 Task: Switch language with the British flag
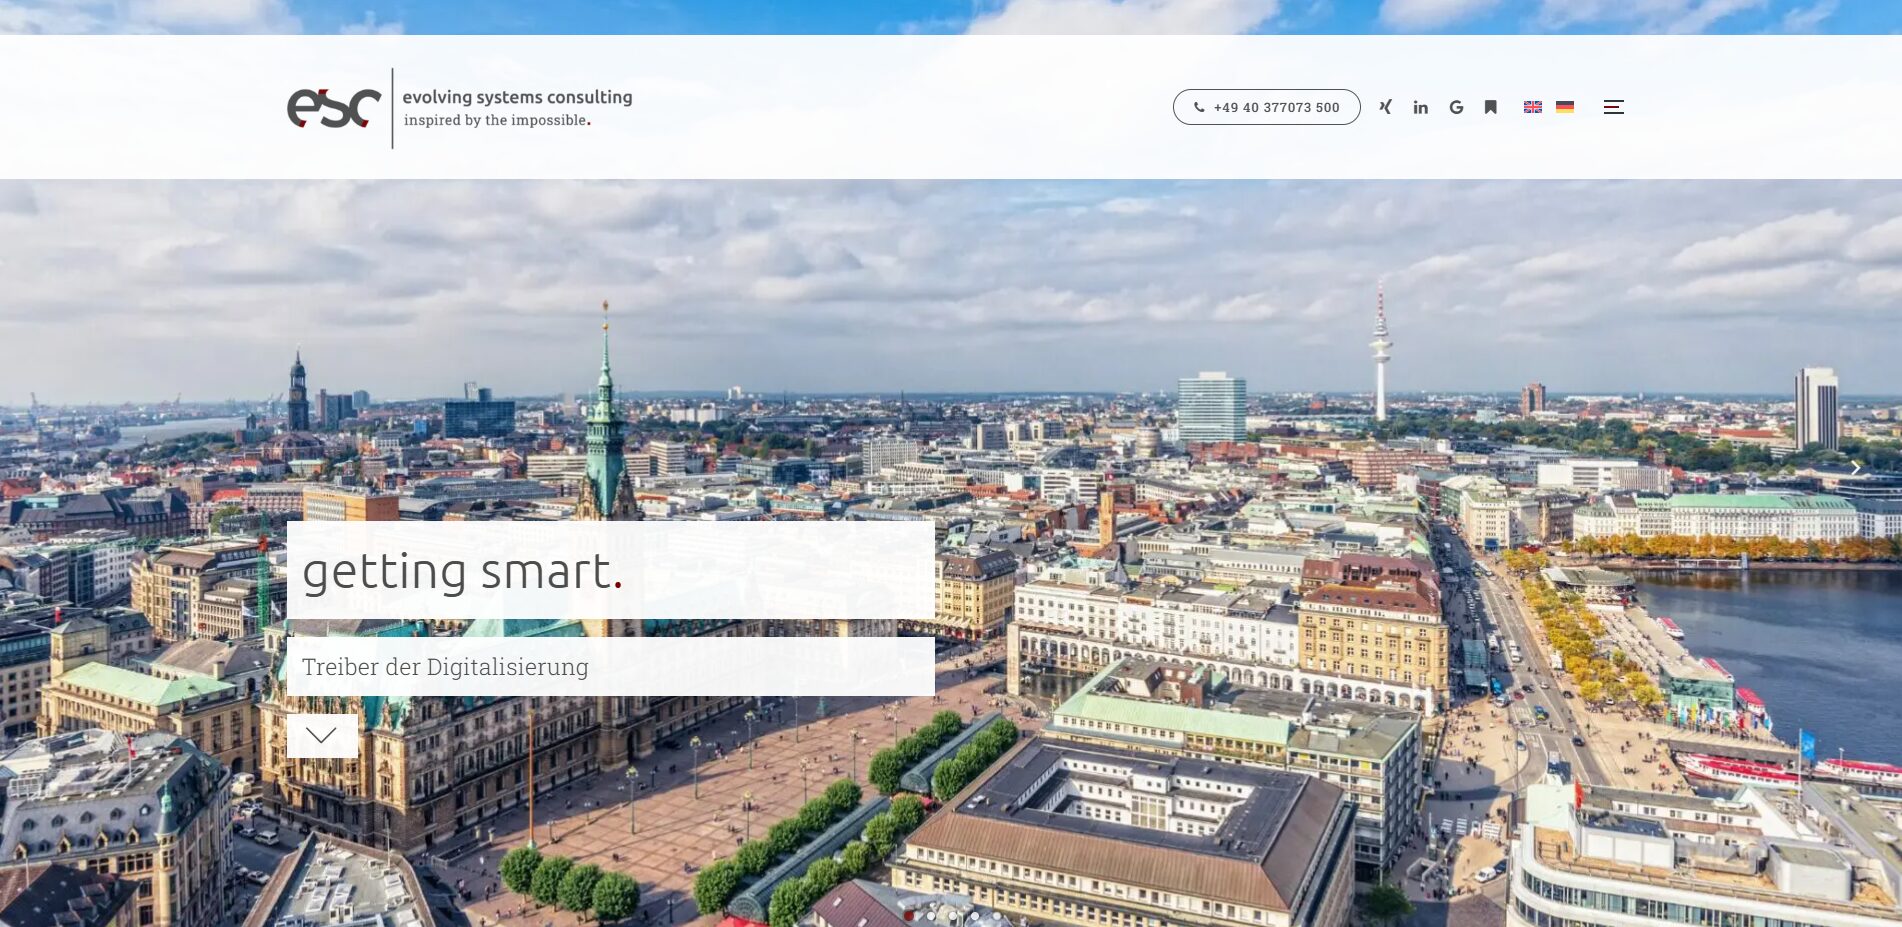pos(1532,107)
